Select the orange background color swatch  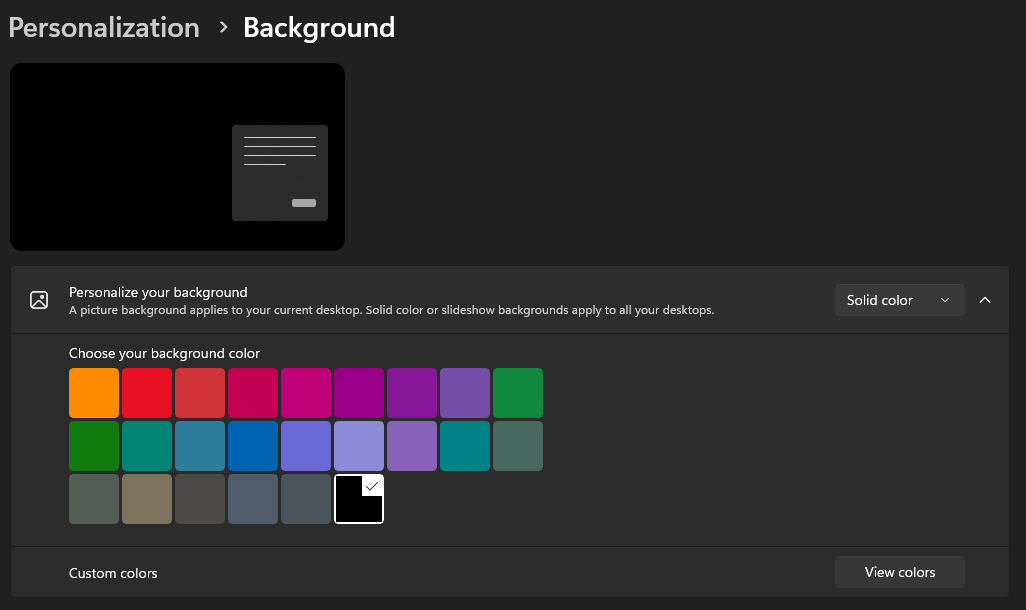pyautogui.click(x=94, y=393)
